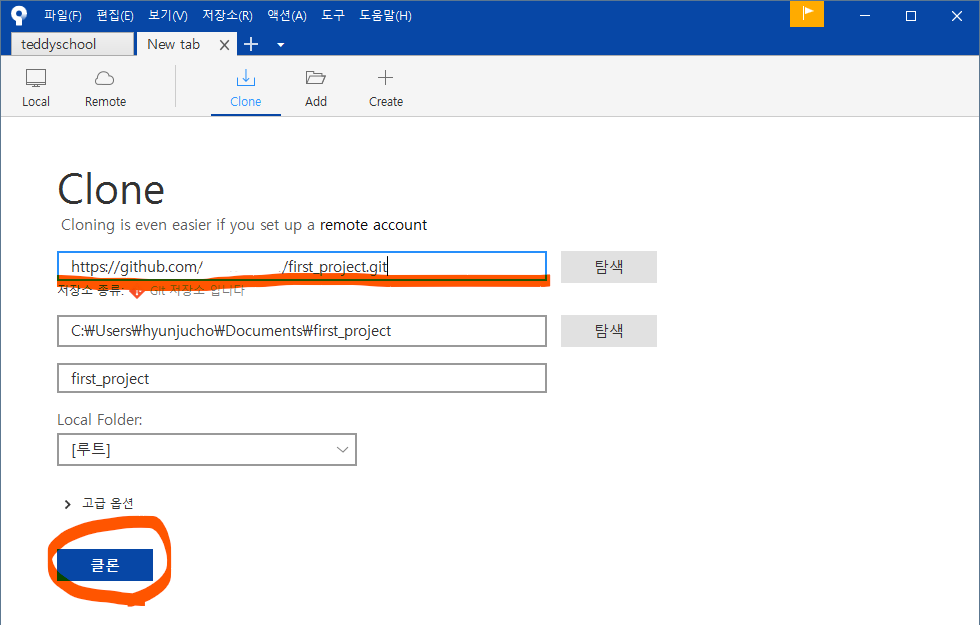Open the 도움말(H) menu
980x626 pixels.
tap(385, 16)
